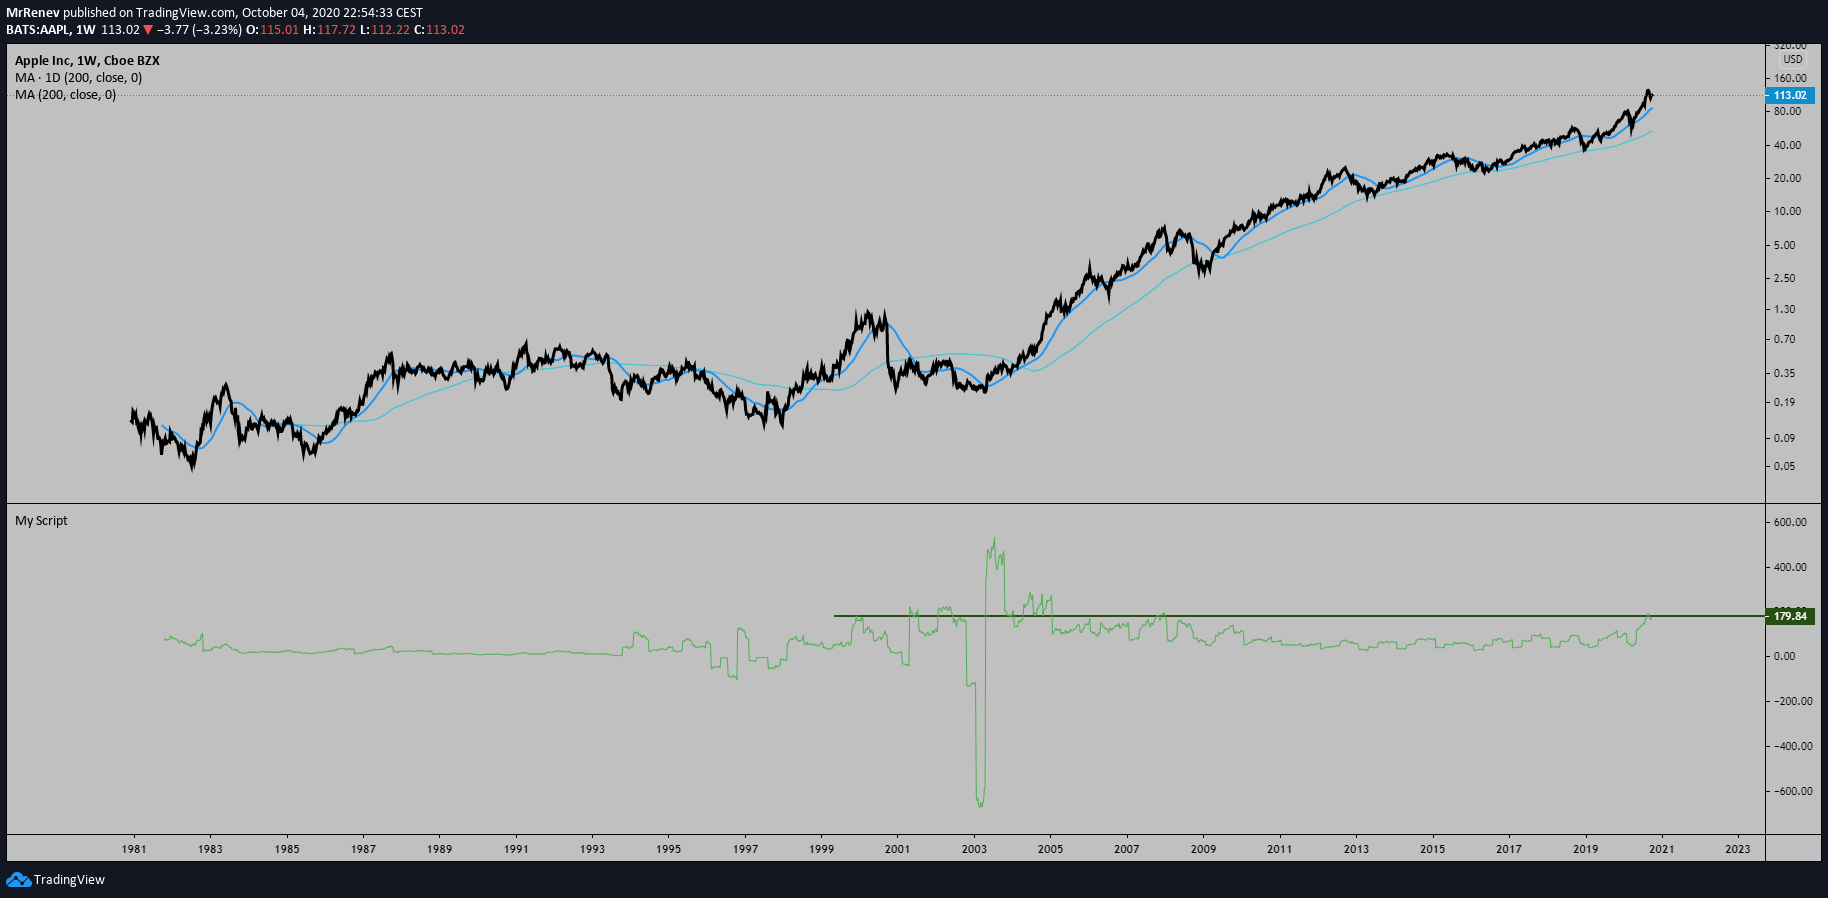Click the 2005 time axis label

[1050, 849]
